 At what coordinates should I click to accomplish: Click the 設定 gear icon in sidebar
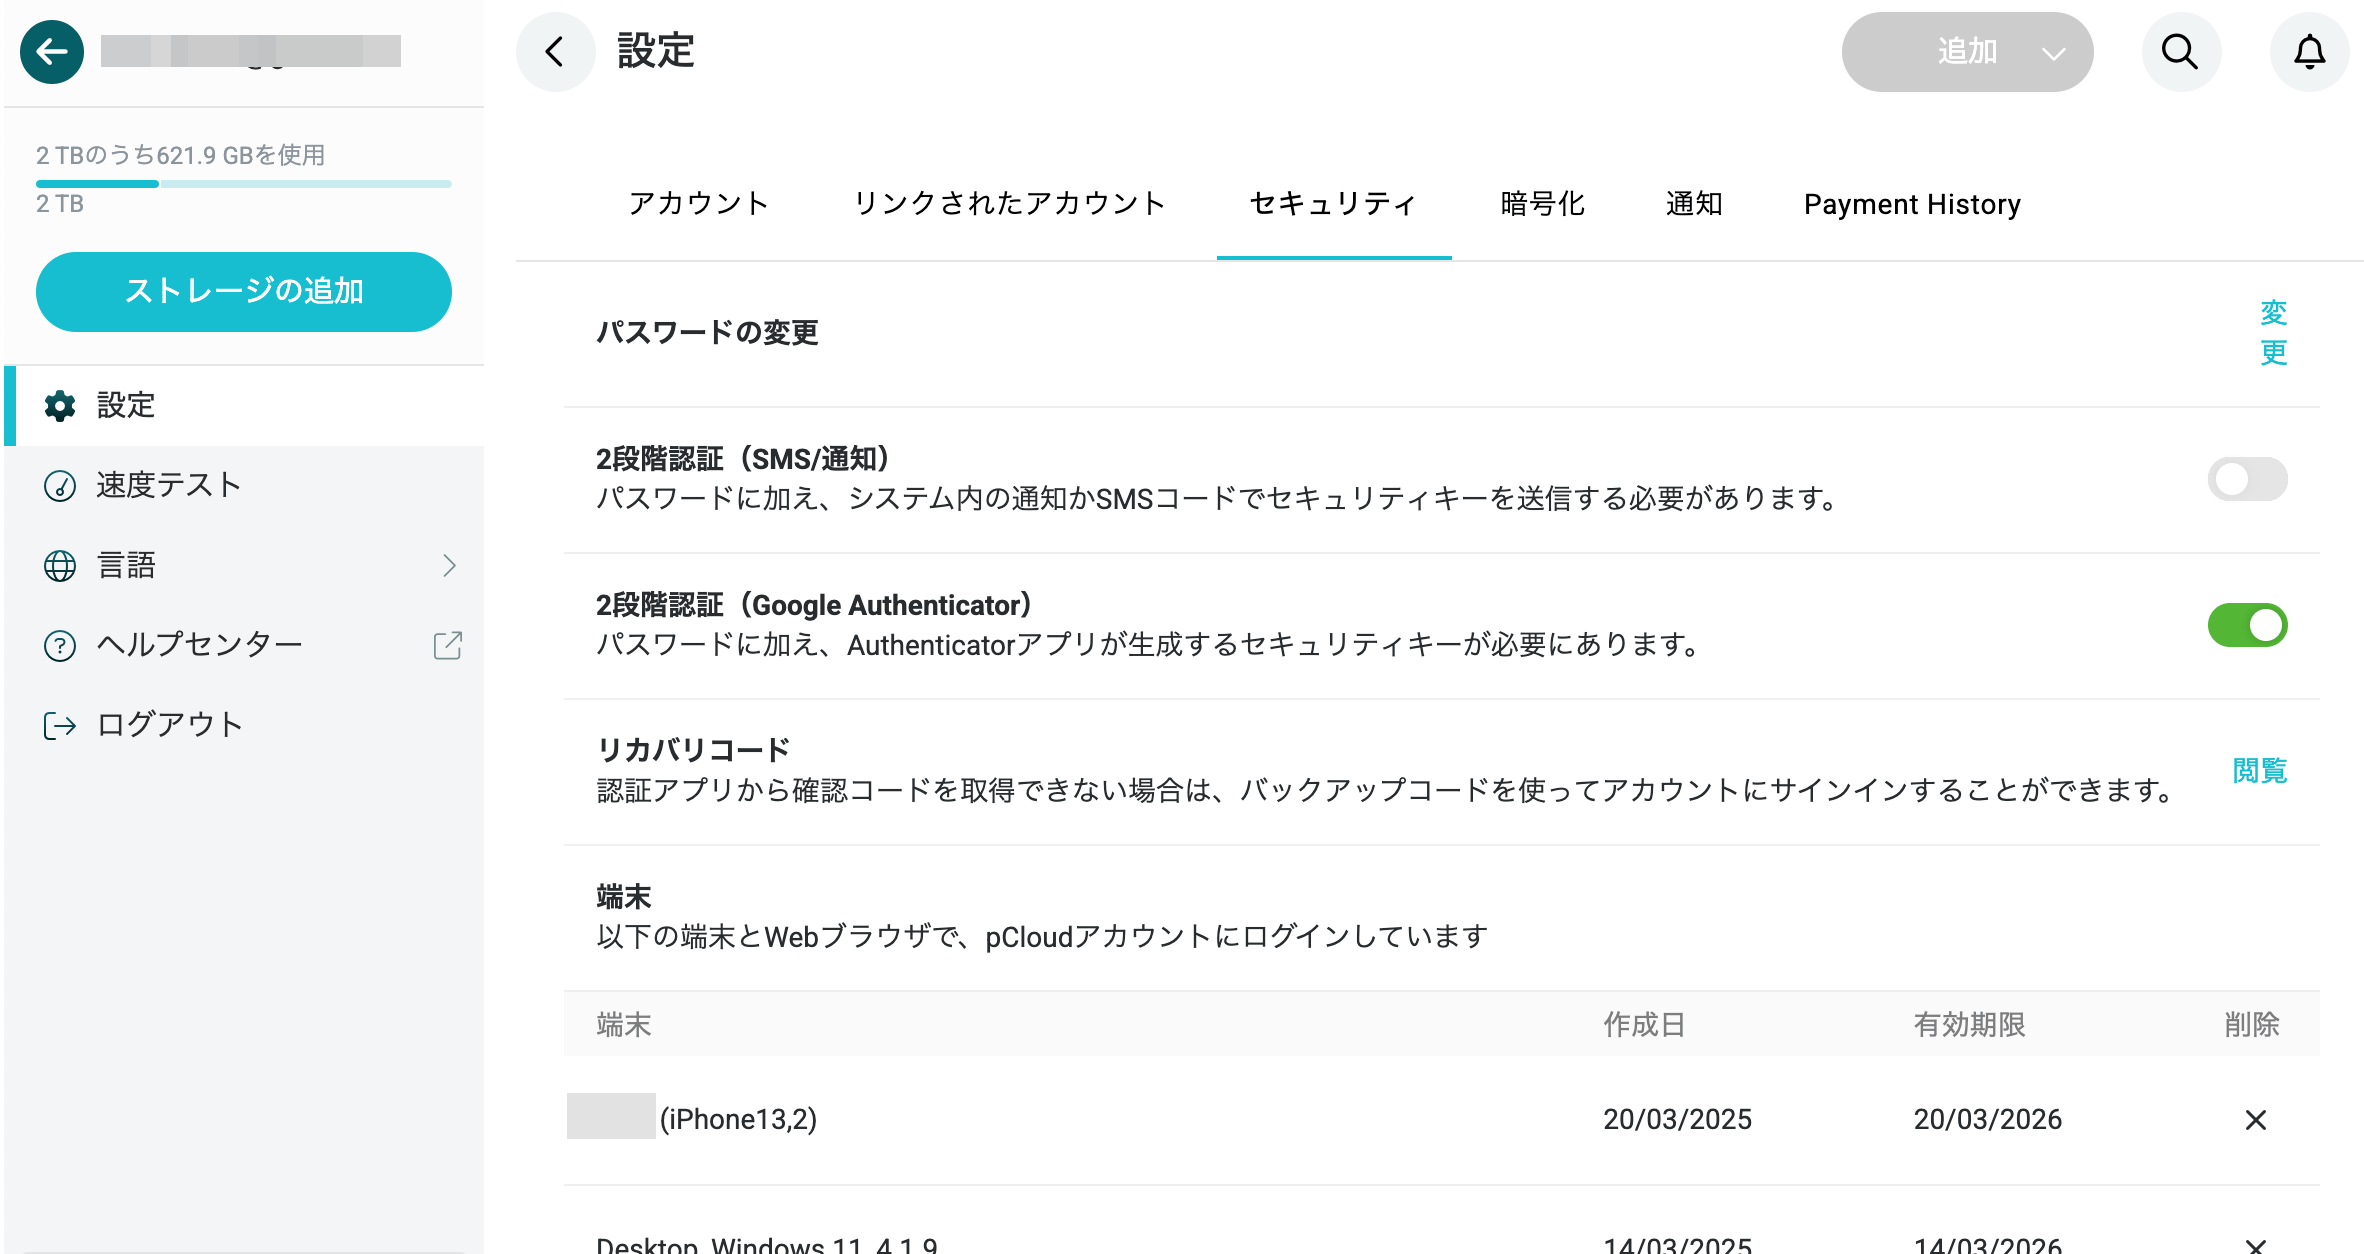tap(60, 406)
